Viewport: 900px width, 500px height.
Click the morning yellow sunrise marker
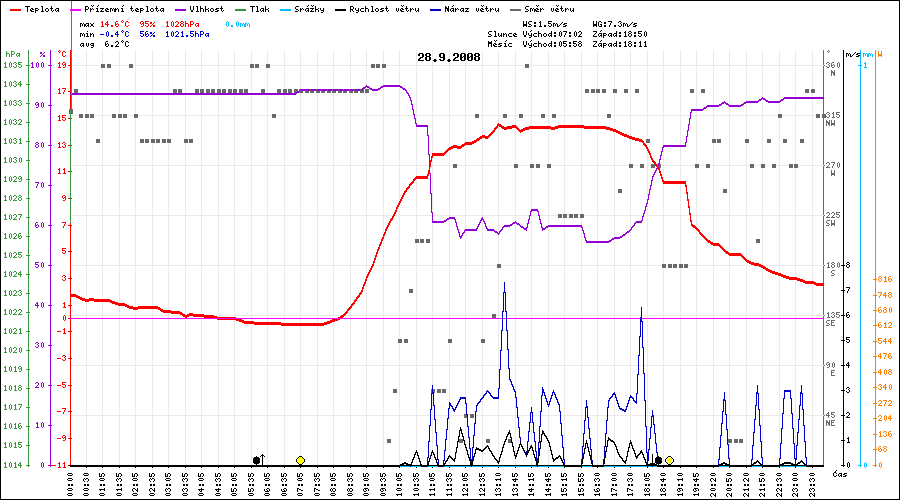[300, 460]
